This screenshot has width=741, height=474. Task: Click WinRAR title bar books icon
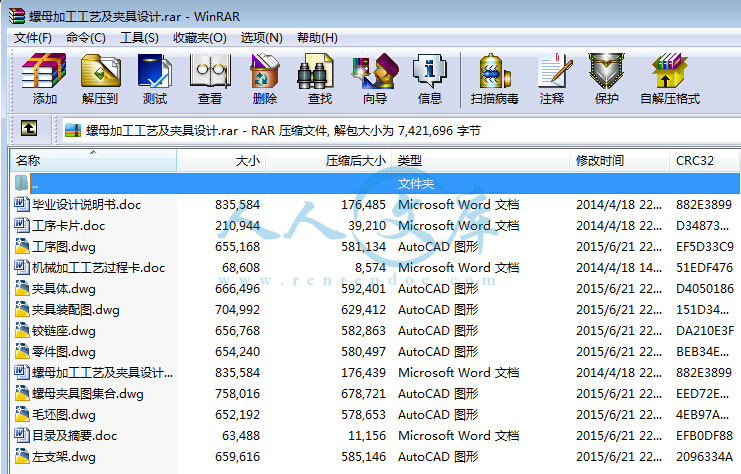click(17, 16)
